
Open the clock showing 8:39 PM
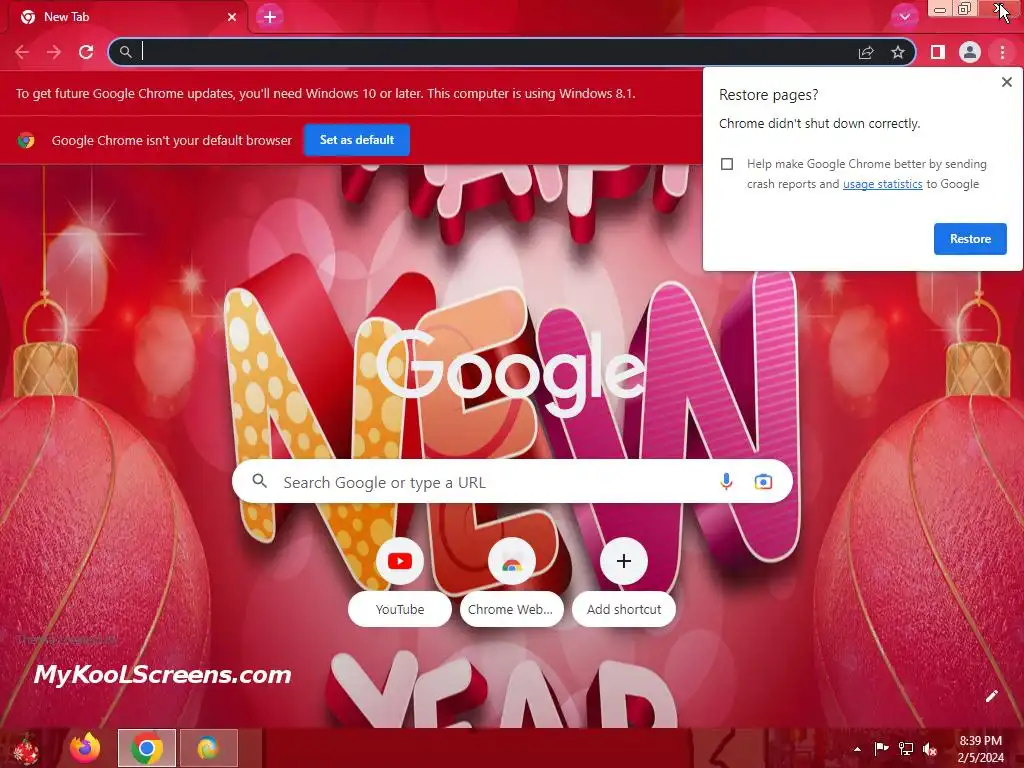coord(980,749)
